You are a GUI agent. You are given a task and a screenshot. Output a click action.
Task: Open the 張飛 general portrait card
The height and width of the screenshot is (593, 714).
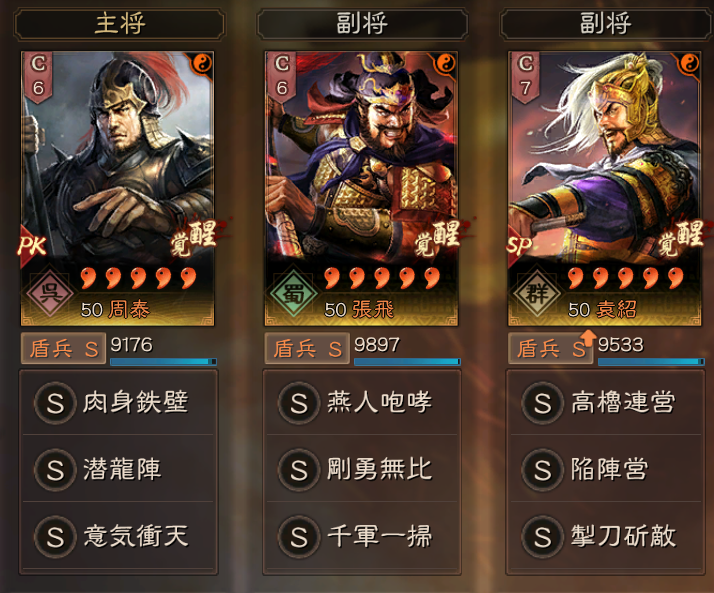(x=361, y=189)
